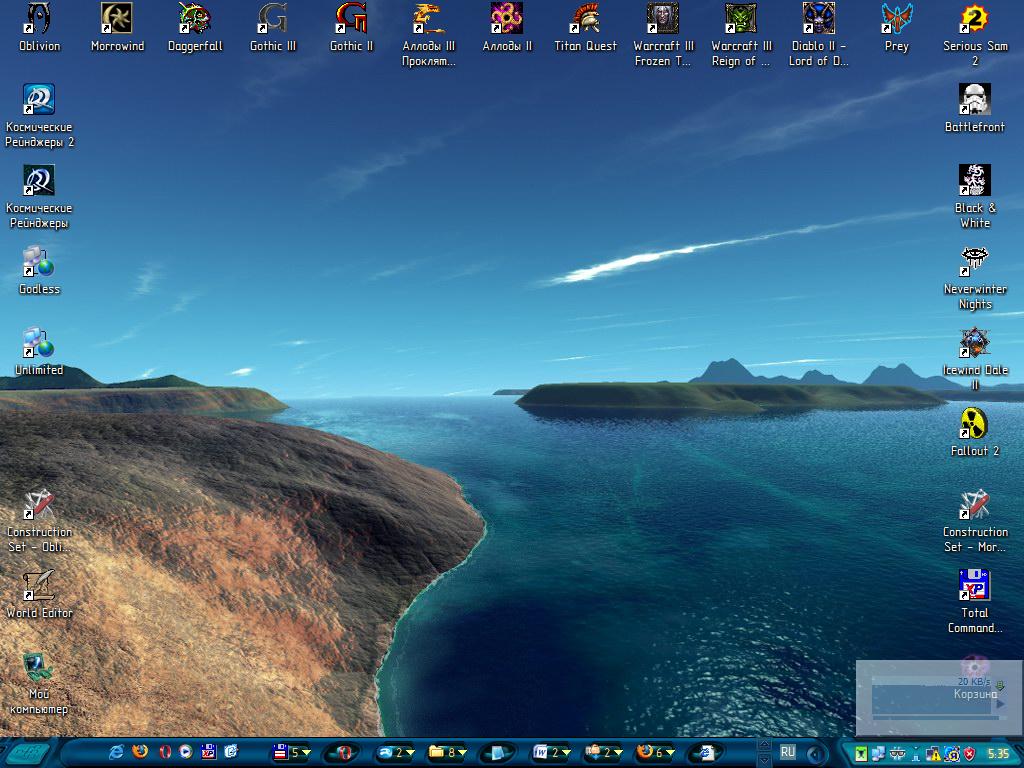
Task: Select the Unlimited network shortcut
Action: click(x=39, y=351)
